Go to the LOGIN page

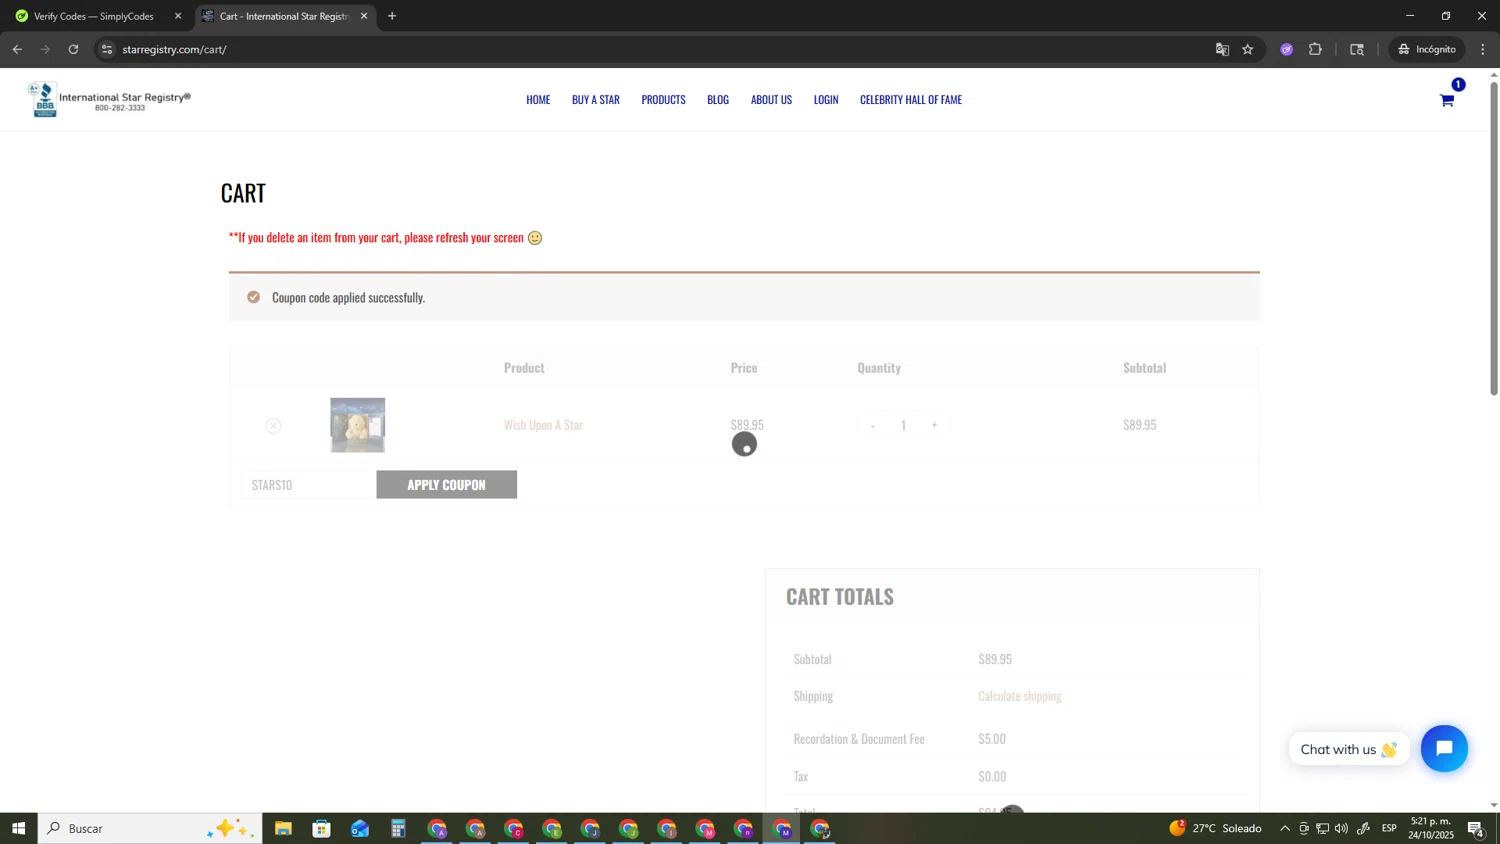pos(826,99)
